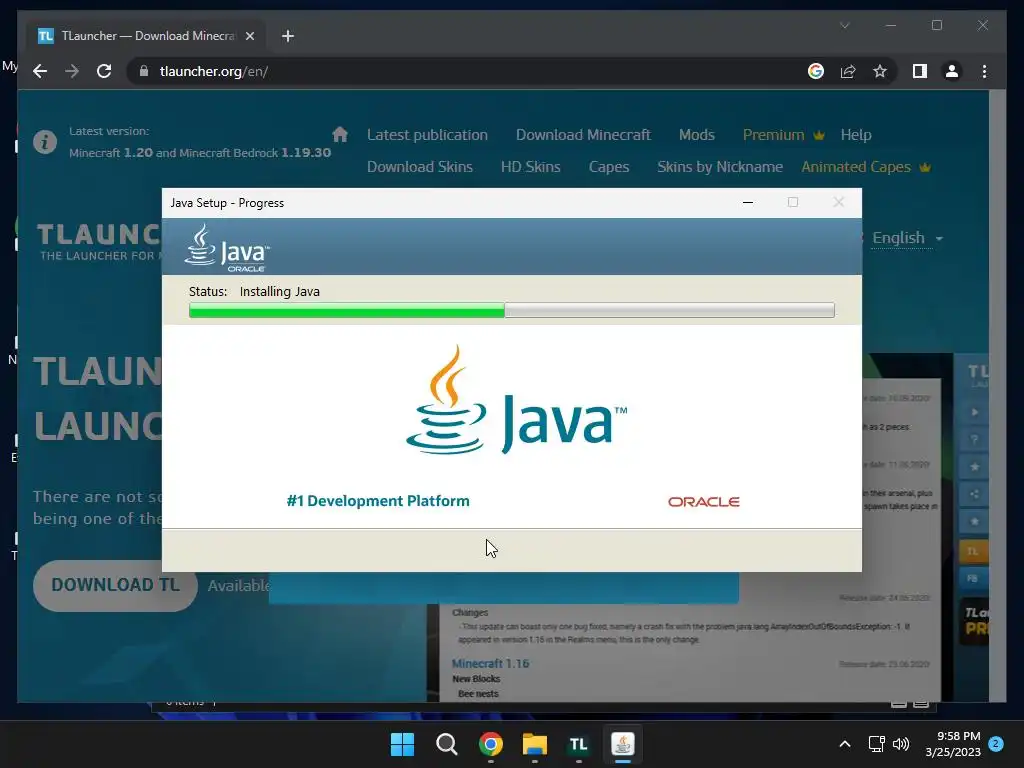This screenshot has width=1024, height=768.
Task: Open Chrome from the taskbar
Action: (x=490, y=744)
